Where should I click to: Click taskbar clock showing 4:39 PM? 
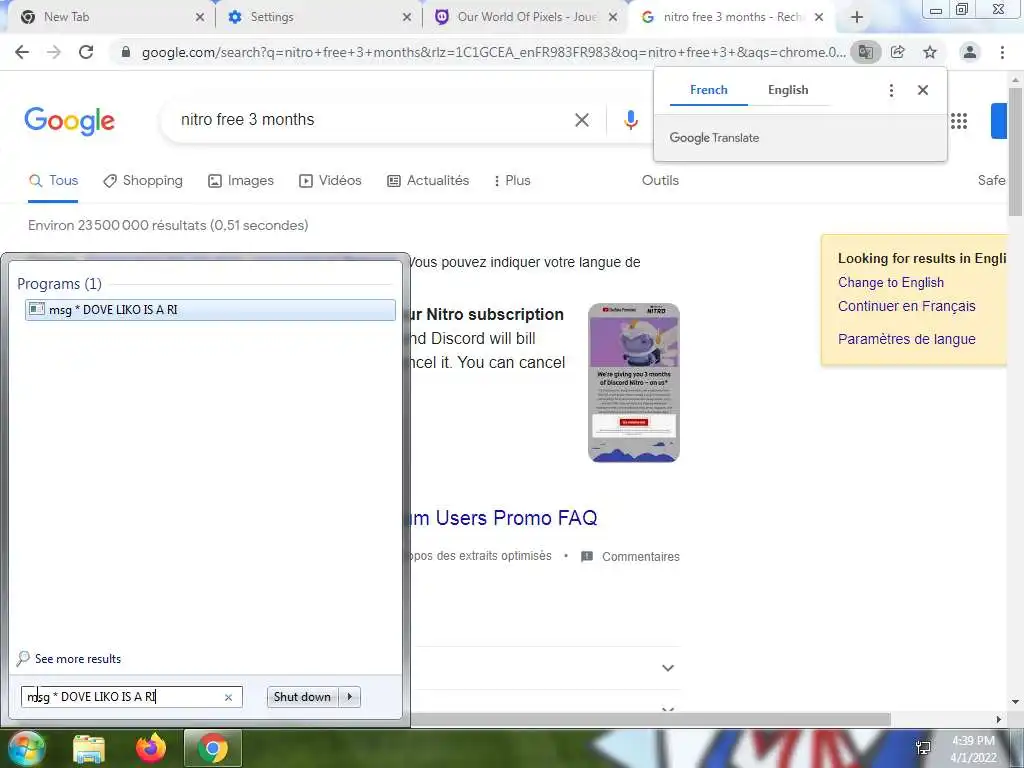pos(973,749)
